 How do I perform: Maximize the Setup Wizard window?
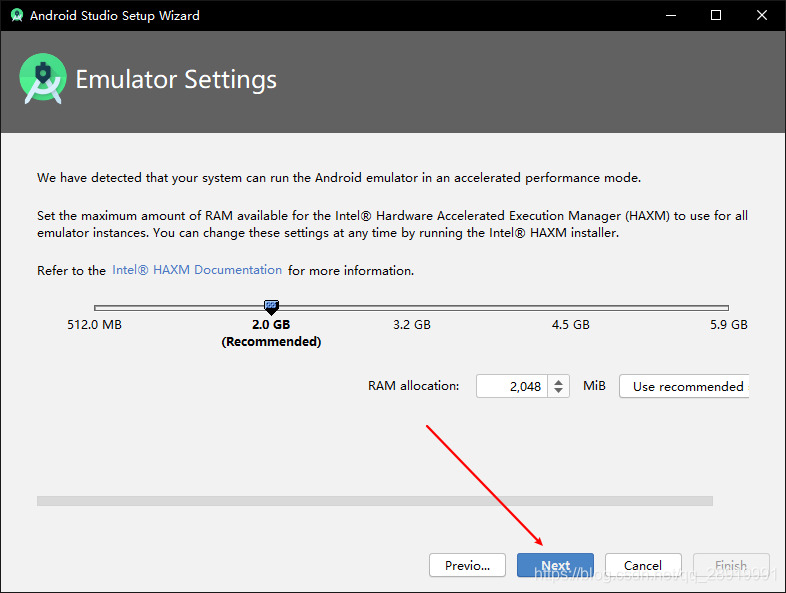(716, 16)
